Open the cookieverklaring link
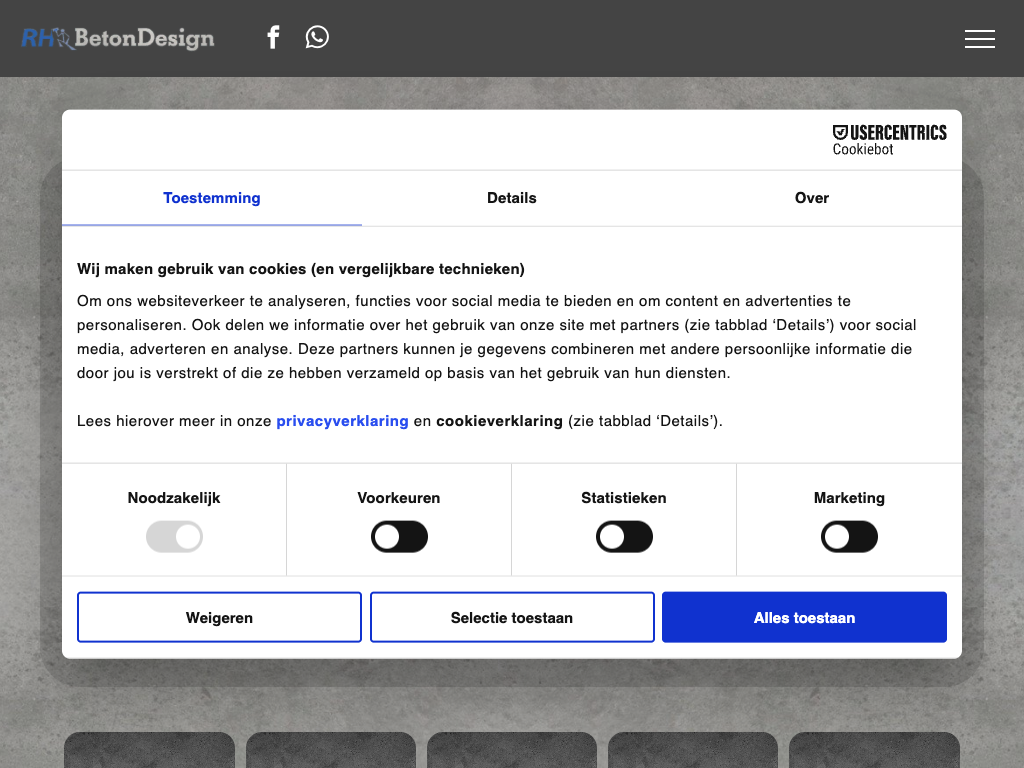 [499, 421]
